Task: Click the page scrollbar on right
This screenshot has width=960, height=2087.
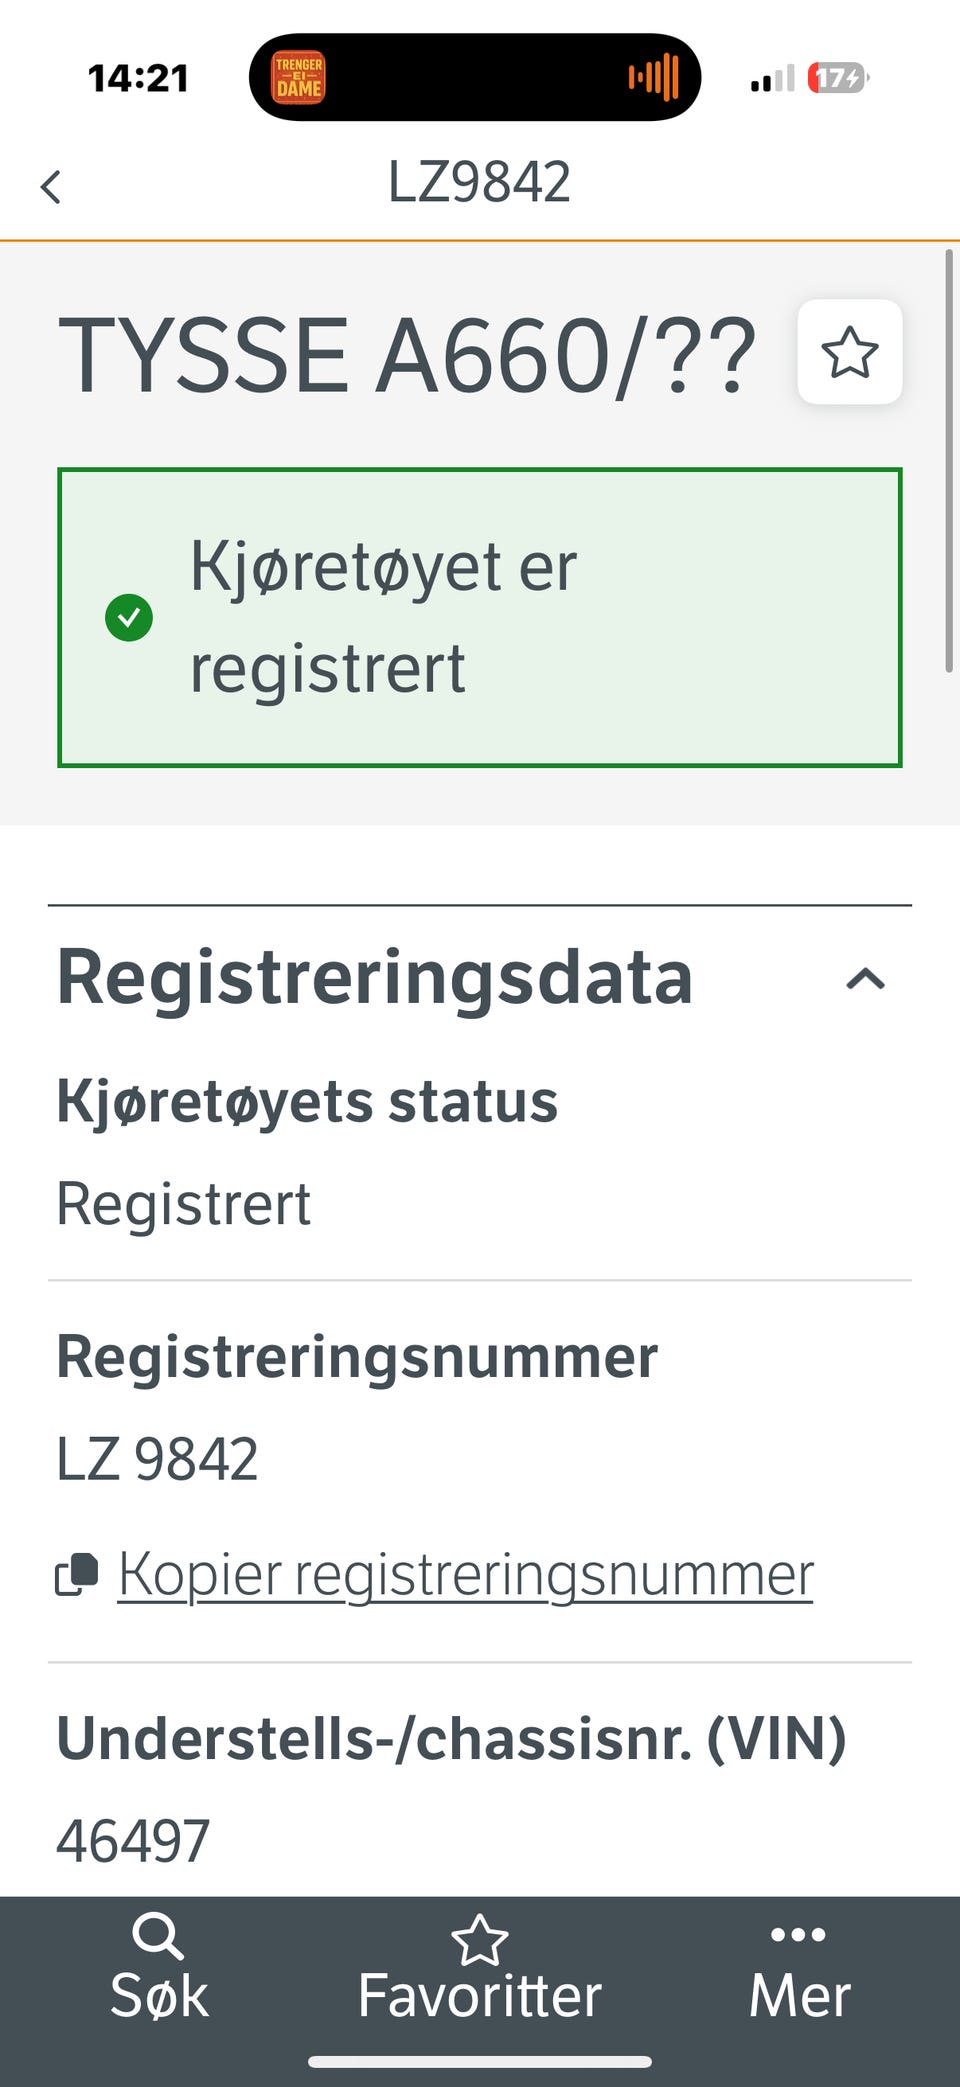Action: pyautogui.click(x=948, y=460)
